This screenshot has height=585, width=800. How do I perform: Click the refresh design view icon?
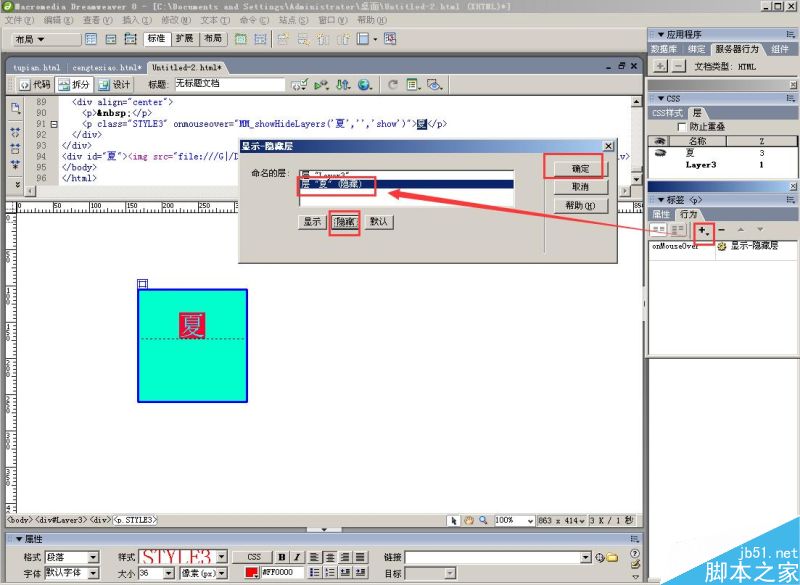[392, 85]
